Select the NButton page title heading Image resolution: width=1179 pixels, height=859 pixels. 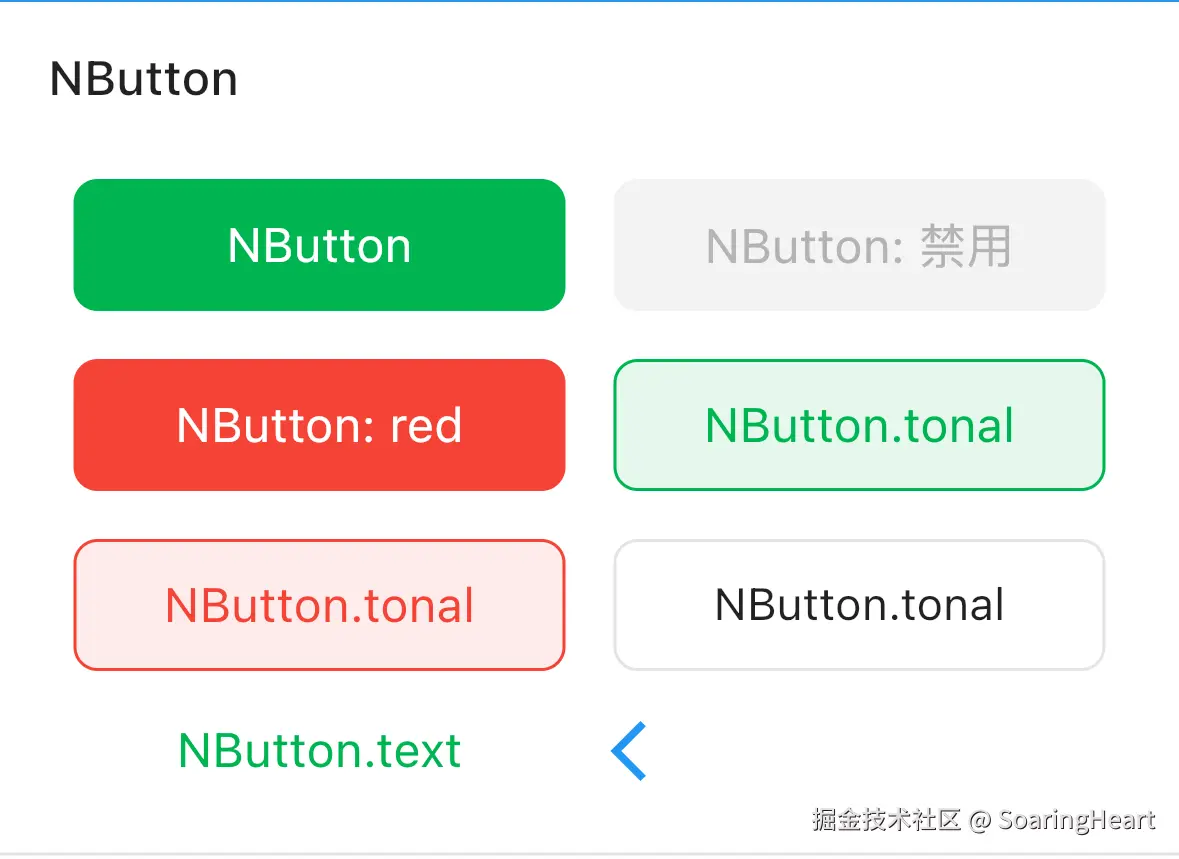143,79
